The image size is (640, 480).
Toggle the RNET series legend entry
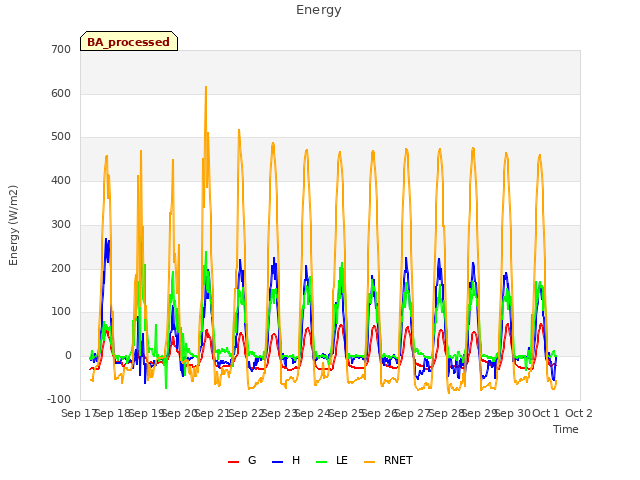[x=388, y=461]
